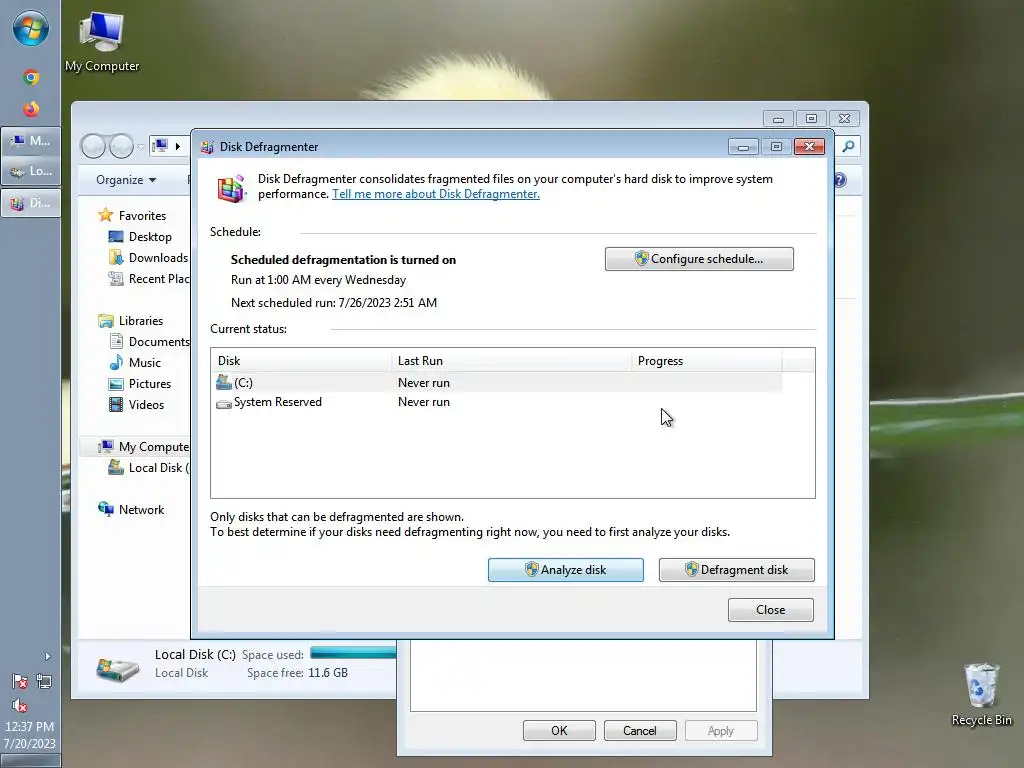The width and height of the screenshot is (1024, 768).
Task: Select Local Disk in navigation pane
Action: pos(148,468)
